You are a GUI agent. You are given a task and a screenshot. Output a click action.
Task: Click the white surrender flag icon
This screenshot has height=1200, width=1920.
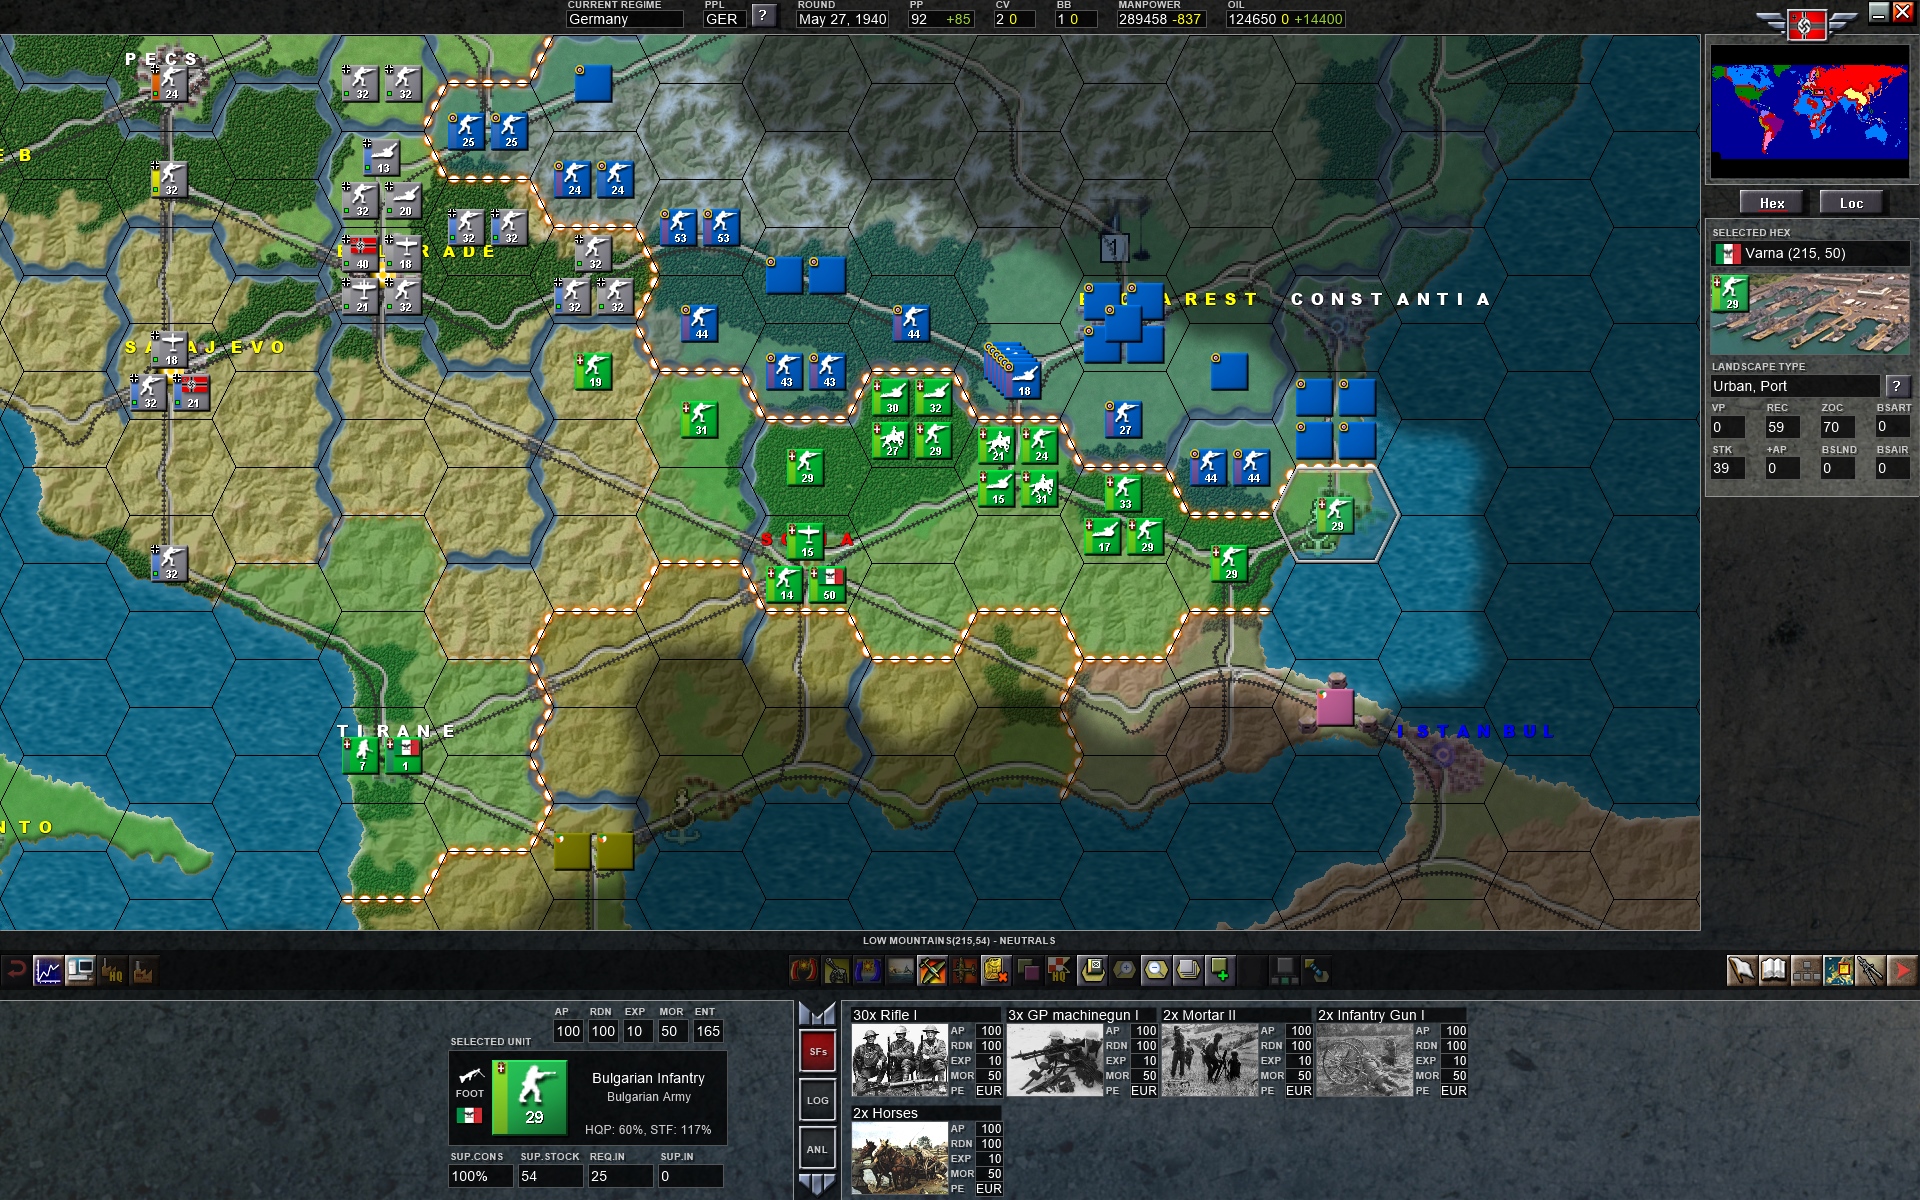(1741, 970)
